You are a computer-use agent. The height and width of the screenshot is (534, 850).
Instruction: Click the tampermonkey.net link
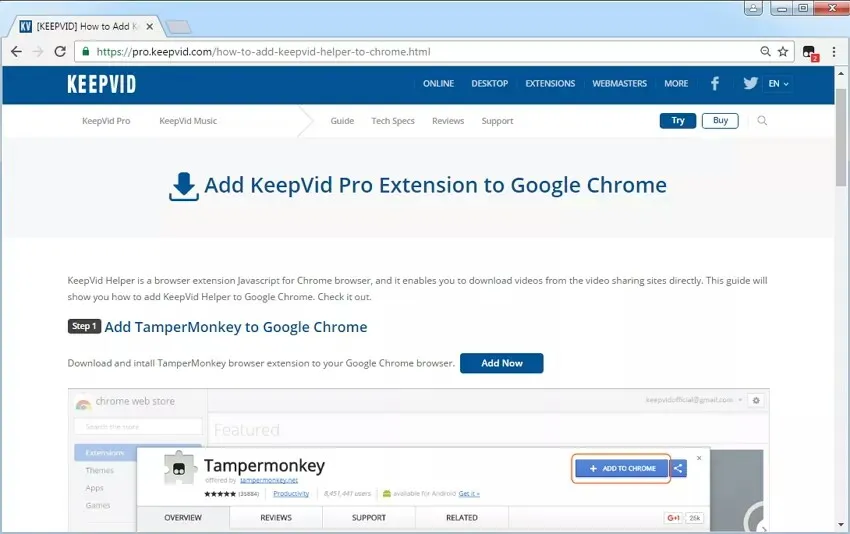[x=269, y=480]
